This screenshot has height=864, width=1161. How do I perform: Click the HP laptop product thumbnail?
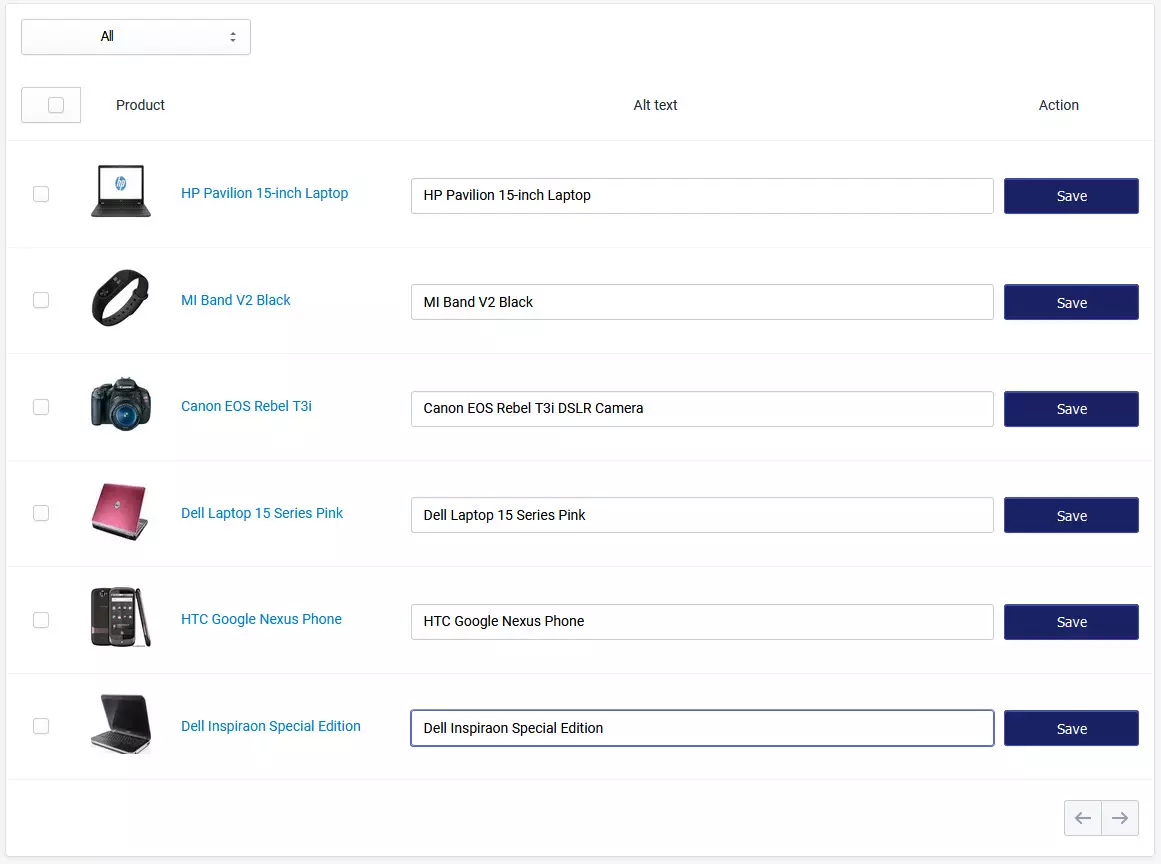pyautogui.click(x=121, y=192)
